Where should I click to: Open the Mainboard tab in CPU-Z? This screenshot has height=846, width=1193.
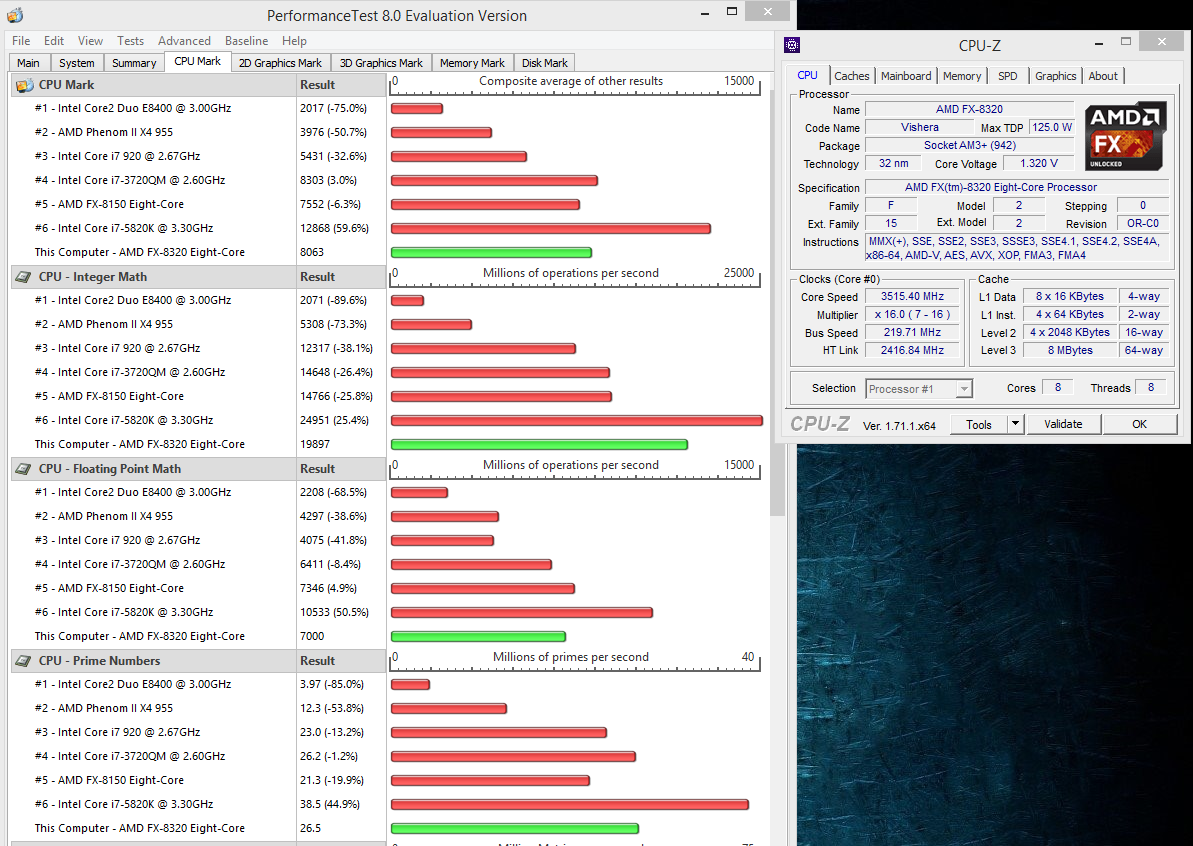pyautogui.click(x=906, y=76)
